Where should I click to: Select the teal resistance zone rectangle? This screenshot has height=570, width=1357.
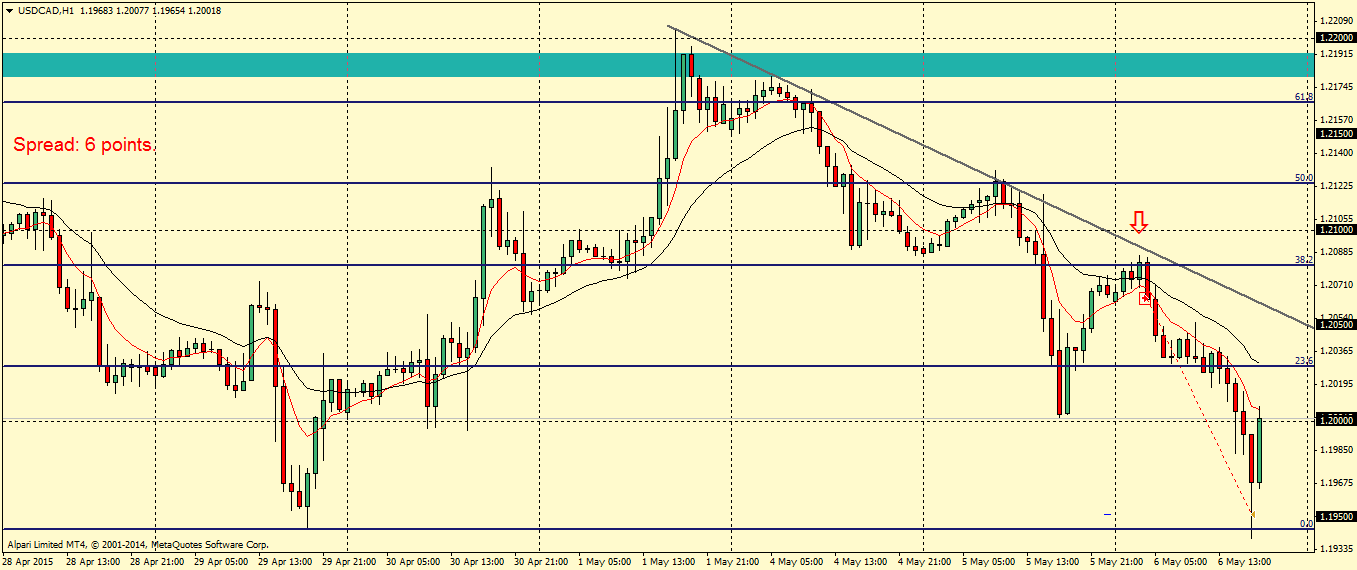[x=657, y=65]
